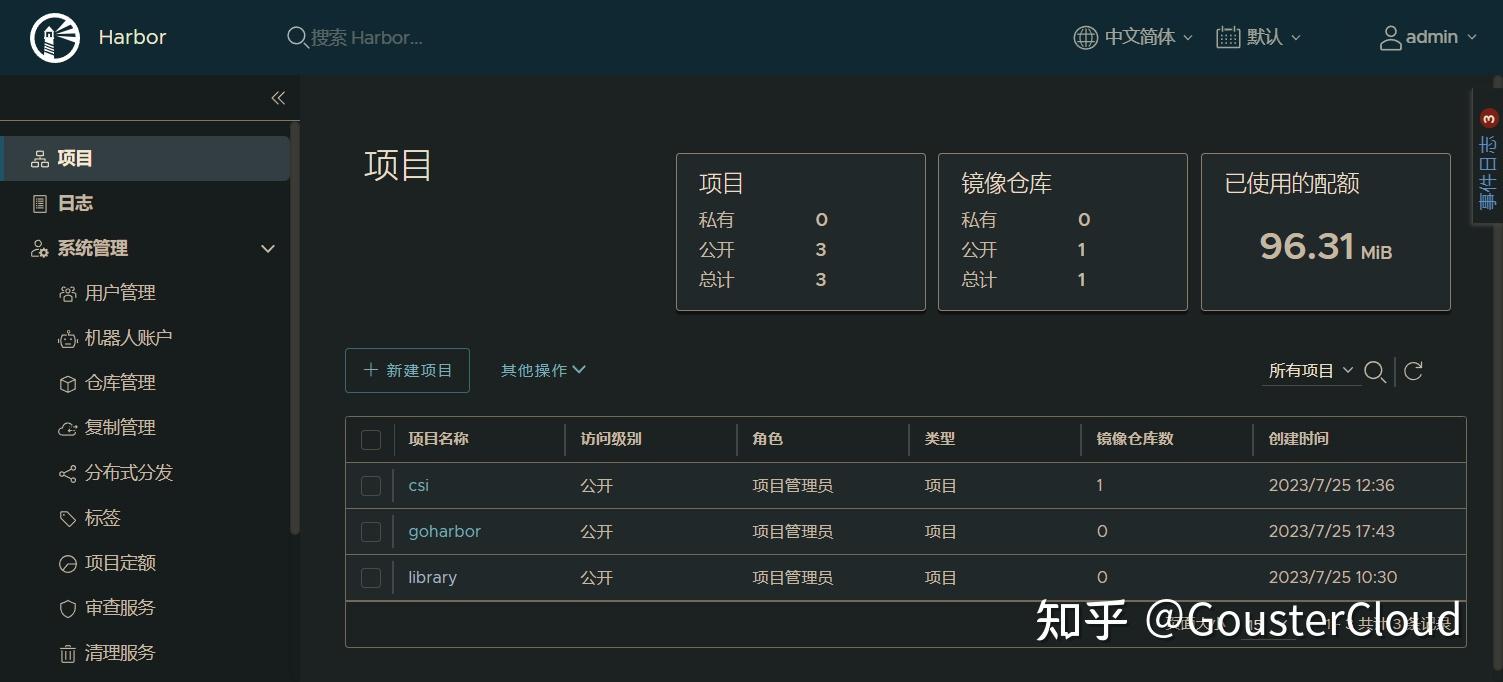Click the 清理服务 sidebar icon
Viewport: 1503px width, 682px height.
(66, 652)
